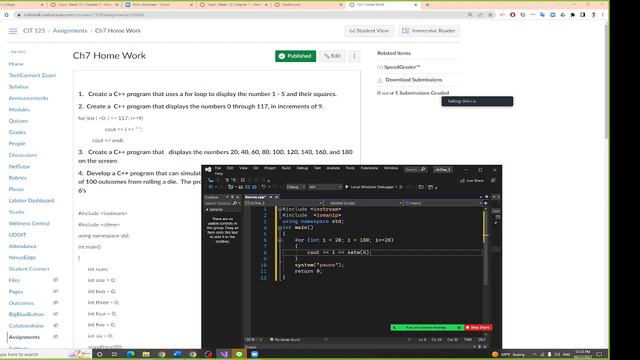The image size is (640, 360).
Task: Toggle hidden-eye icon beside Files
Action: click(x=56, y=280)
